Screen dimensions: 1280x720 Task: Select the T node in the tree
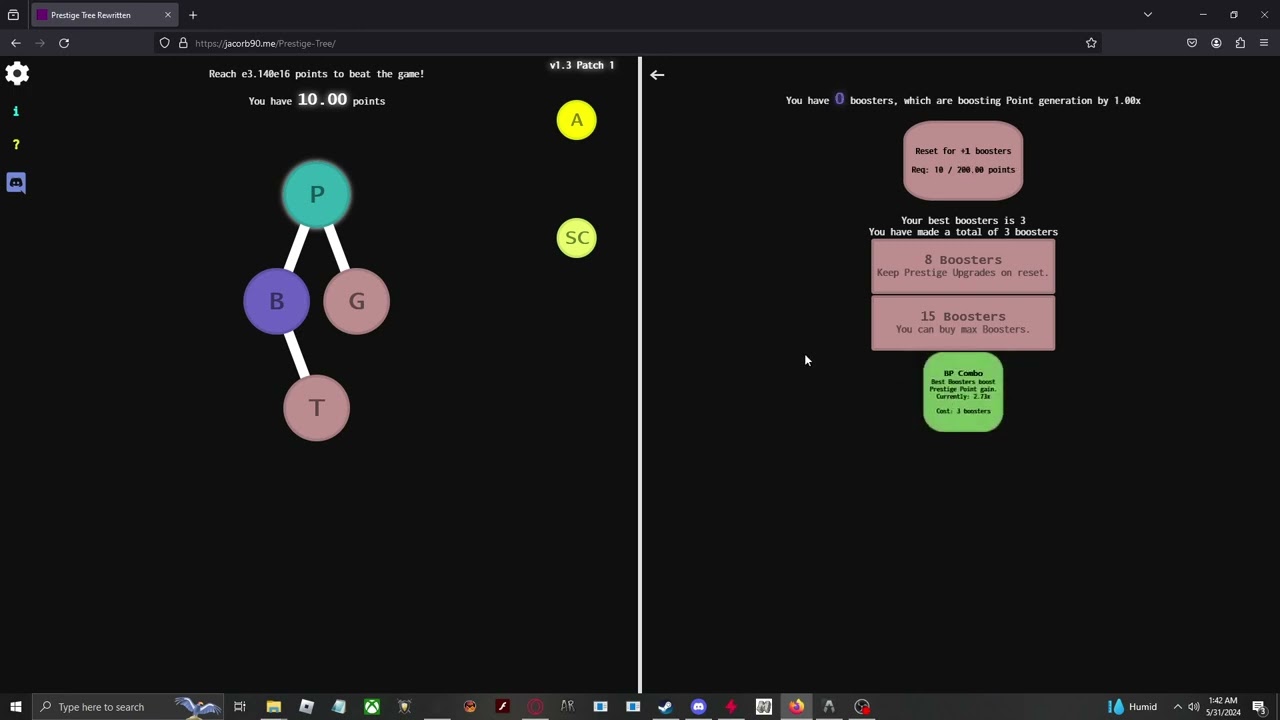[x=317, y=408]
